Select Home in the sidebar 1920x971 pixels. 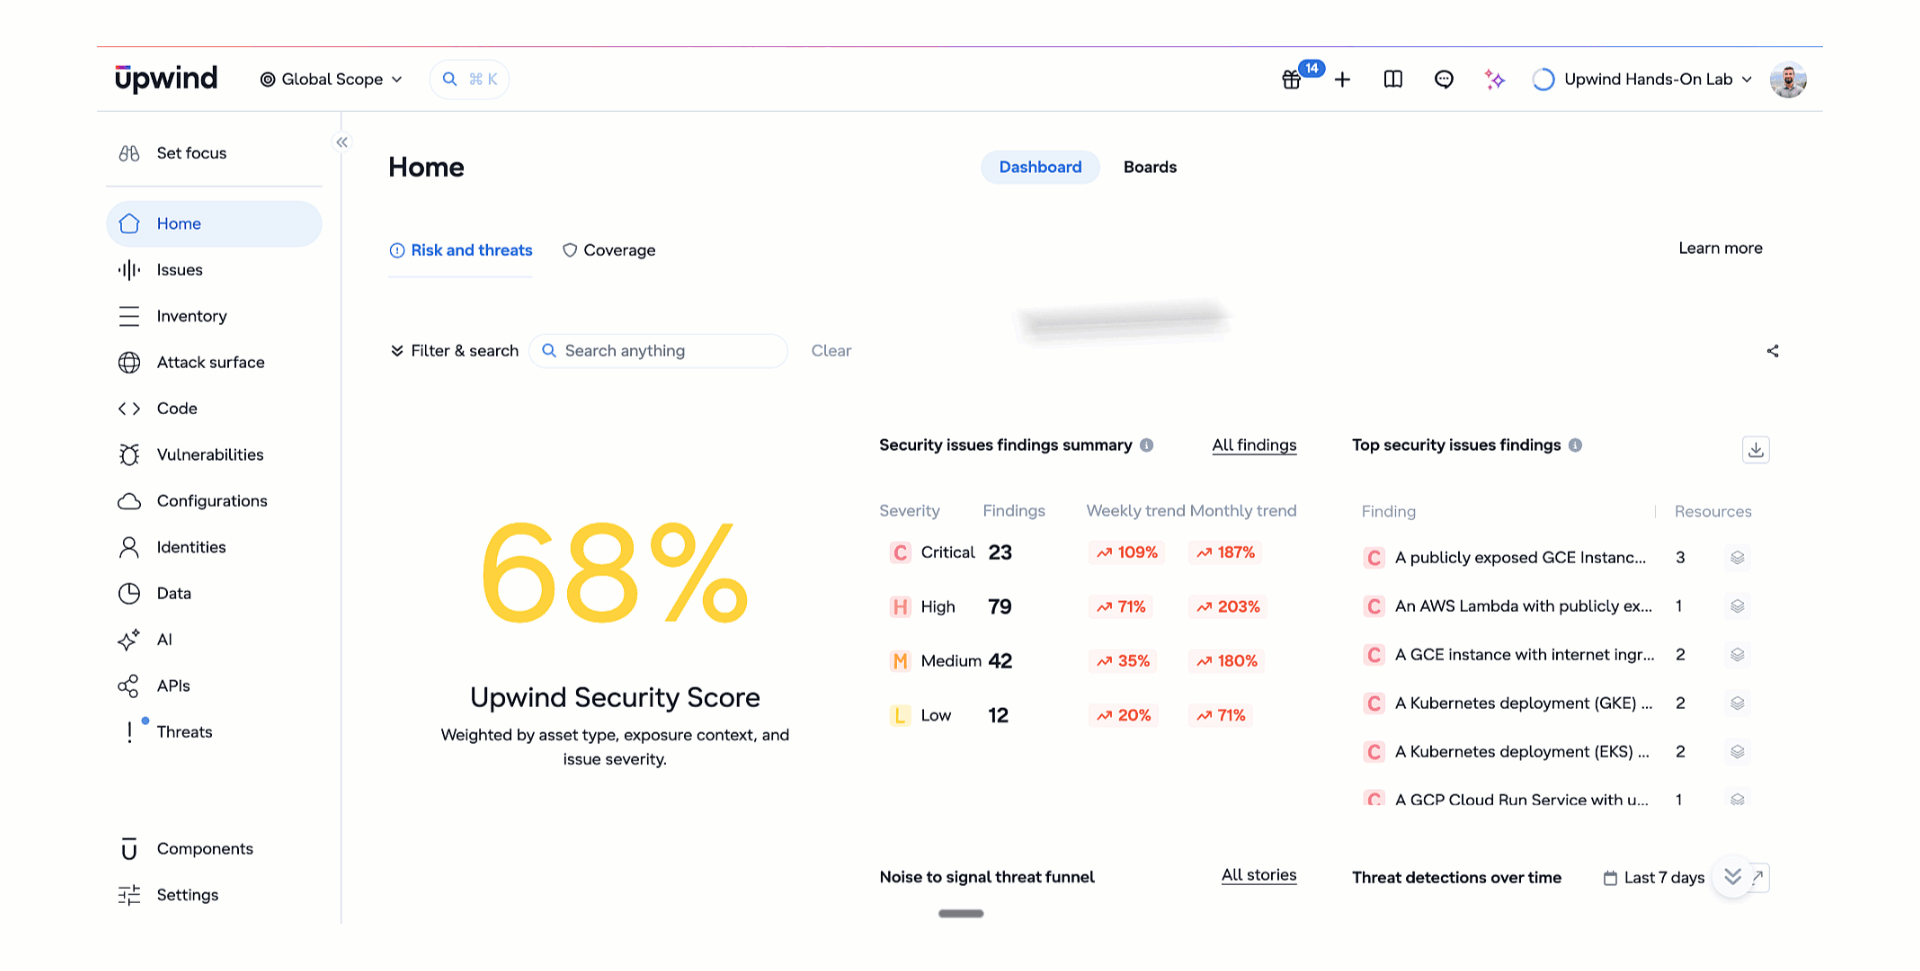pos(214,224)
